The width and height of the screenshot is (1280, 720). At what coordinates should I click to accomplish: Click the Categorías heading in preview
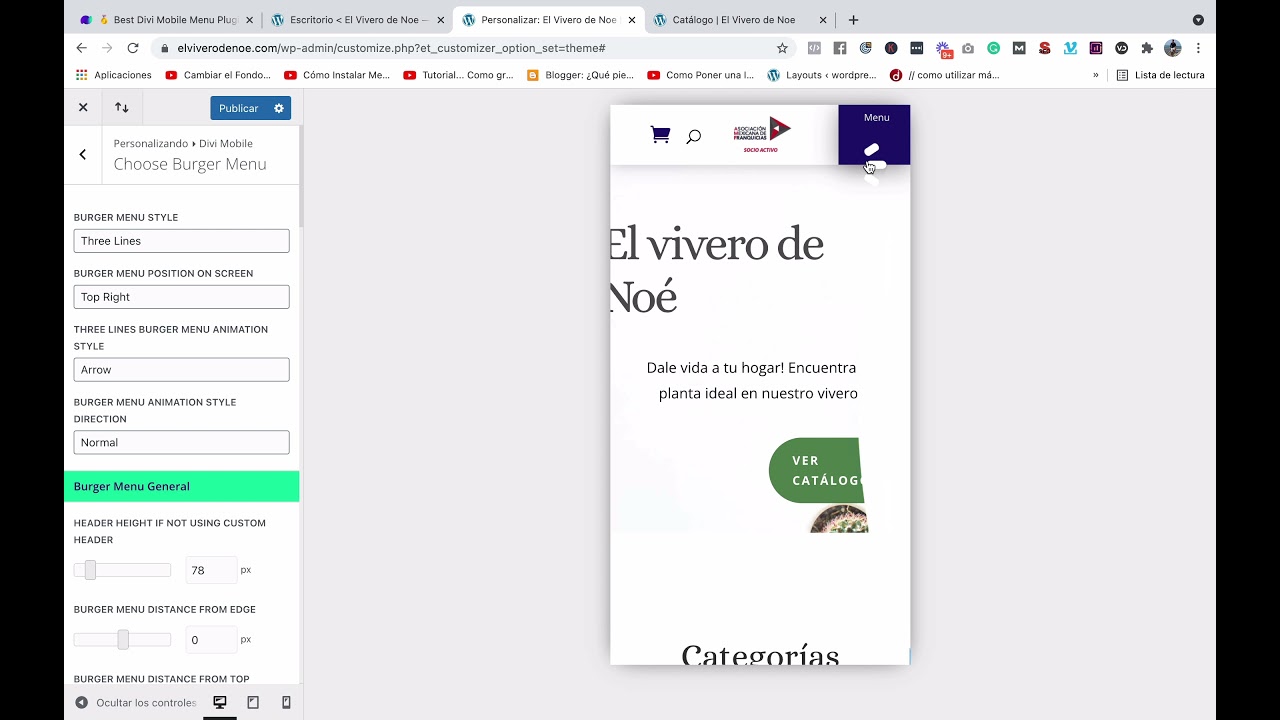[x=760, y=654]
